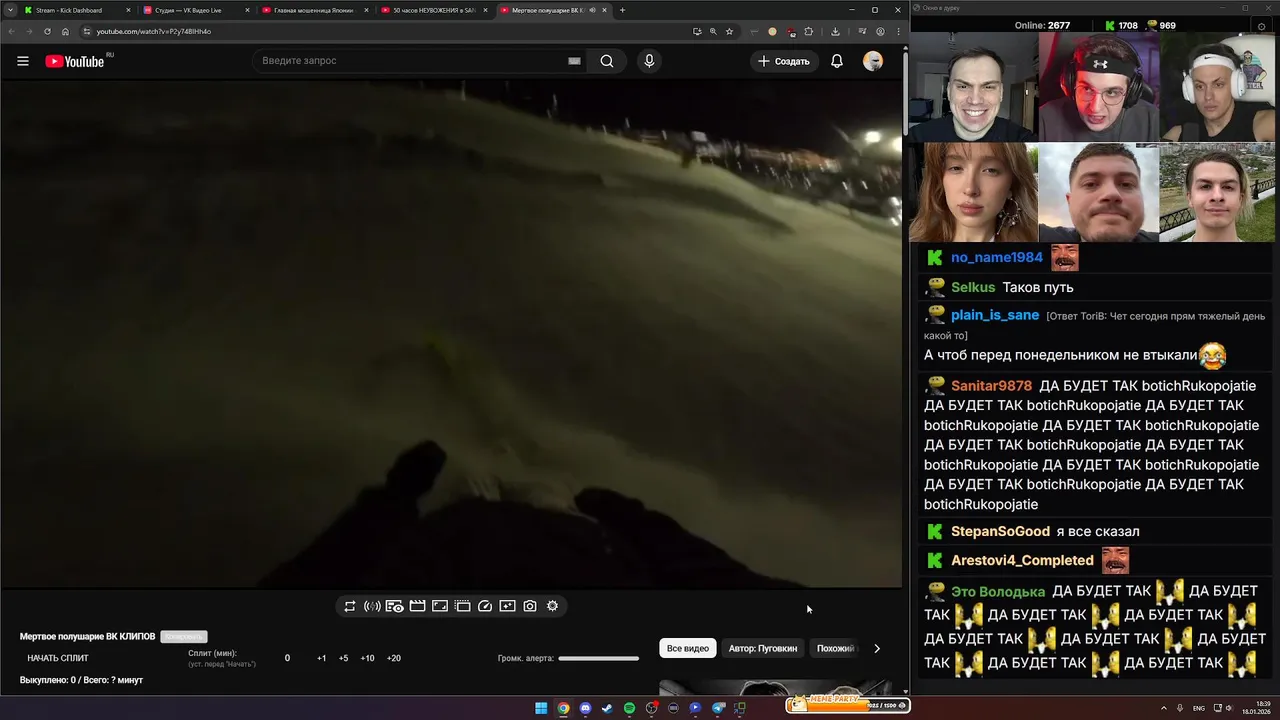Click the long-haired woman's webcam thumbnail
The height and width of the screenshot is (720, 1280).
pos(974,191)
